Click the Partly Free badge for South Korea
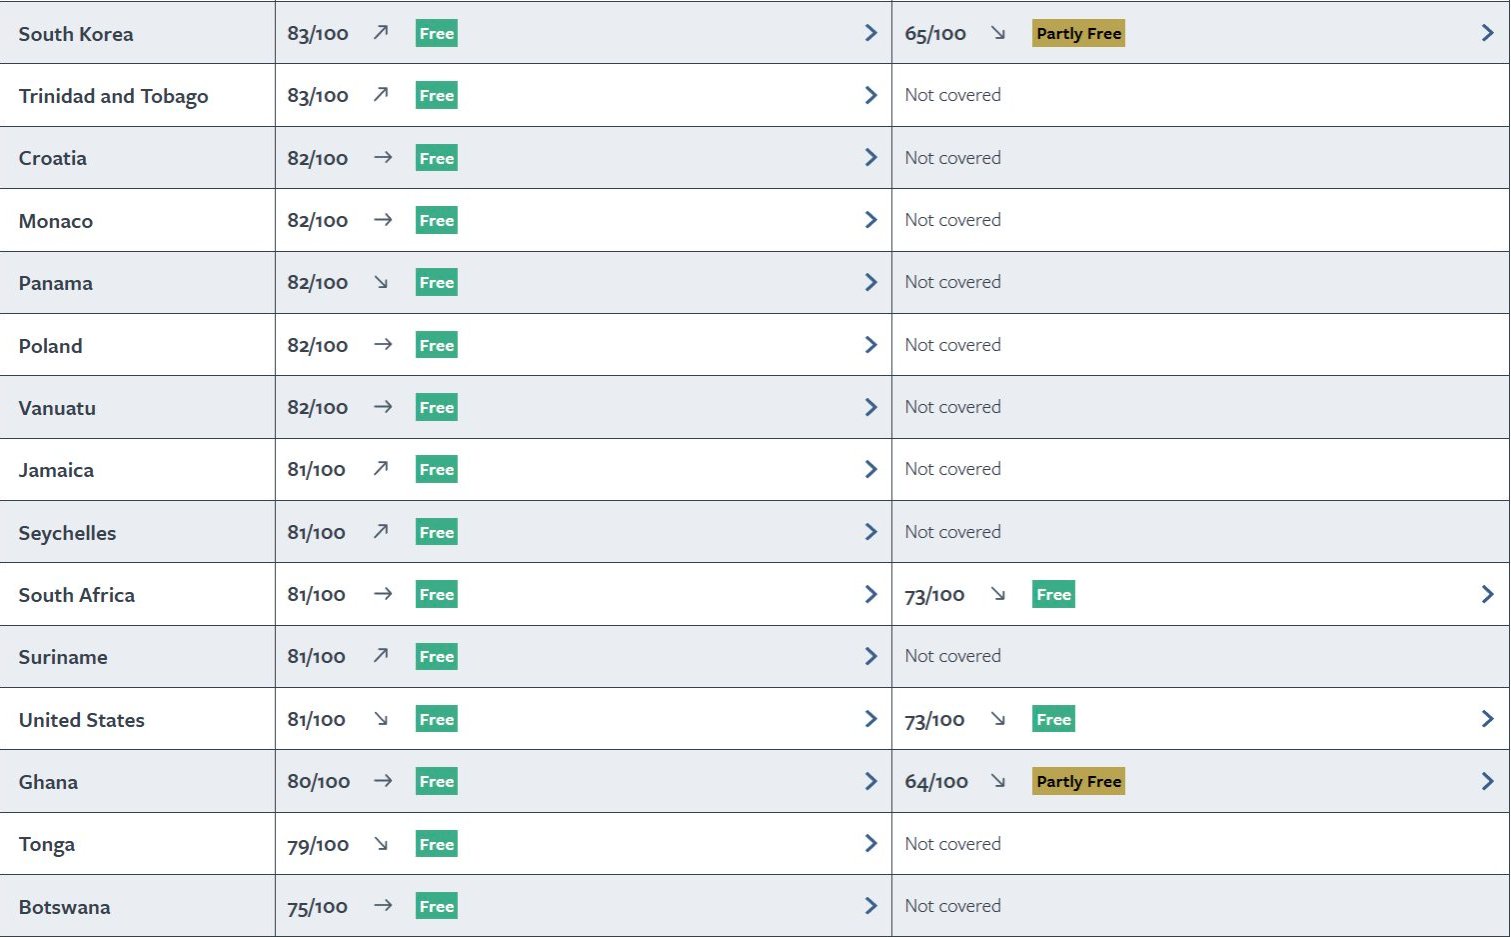The image size is (1511, 937). [x=1078, y=33]
